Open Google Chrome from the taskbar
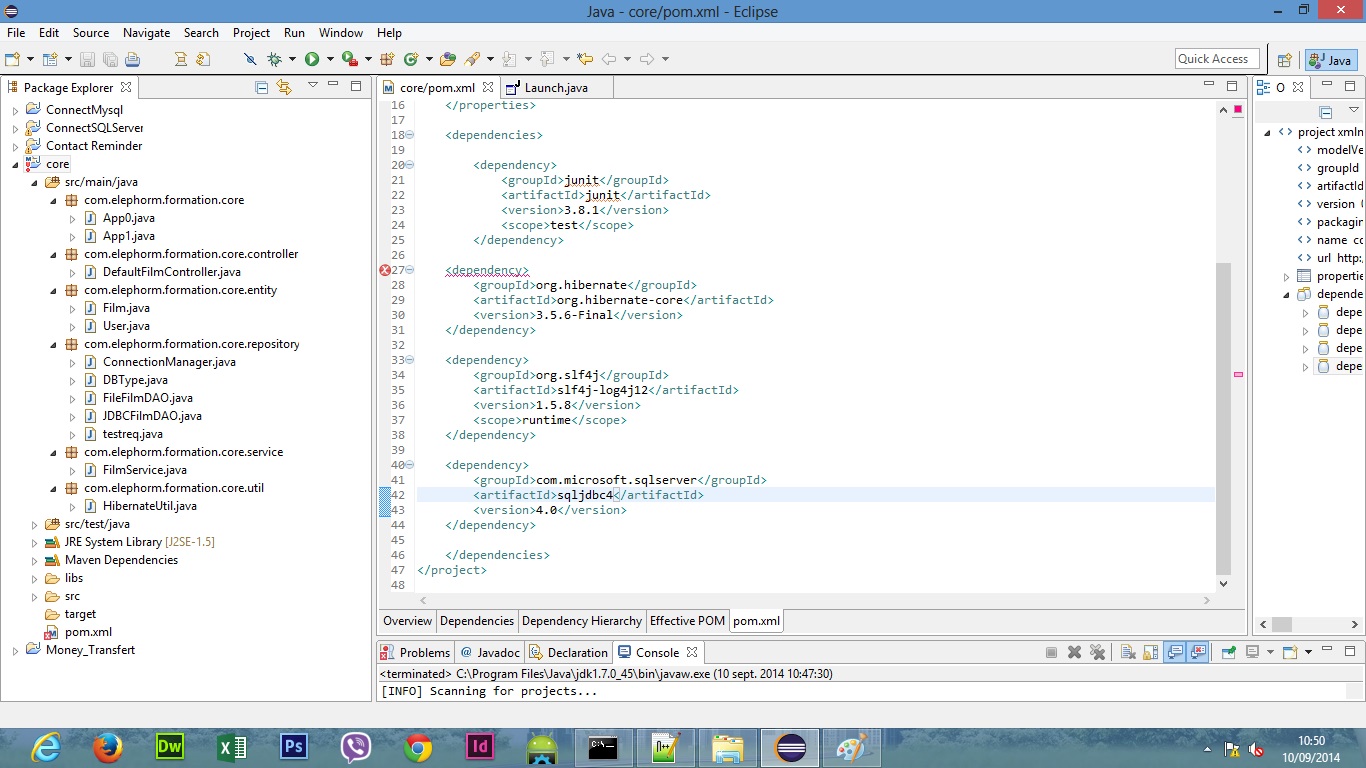Viewport: 1366px width, 768px height. (418, 747)
